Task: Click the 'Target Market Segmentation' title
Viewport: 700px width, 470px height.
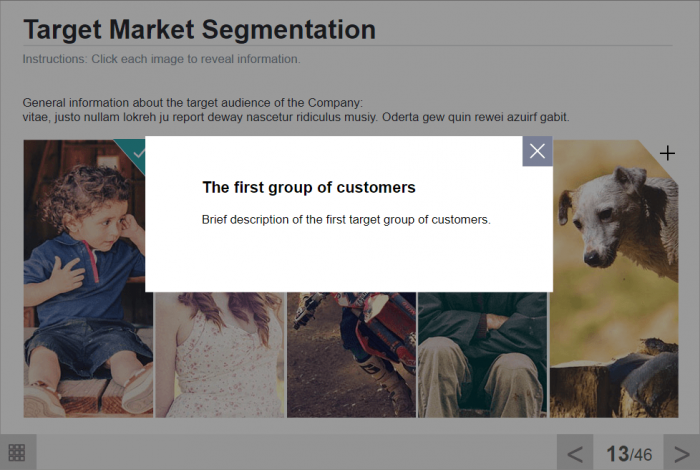Action: tap(199, 29)
